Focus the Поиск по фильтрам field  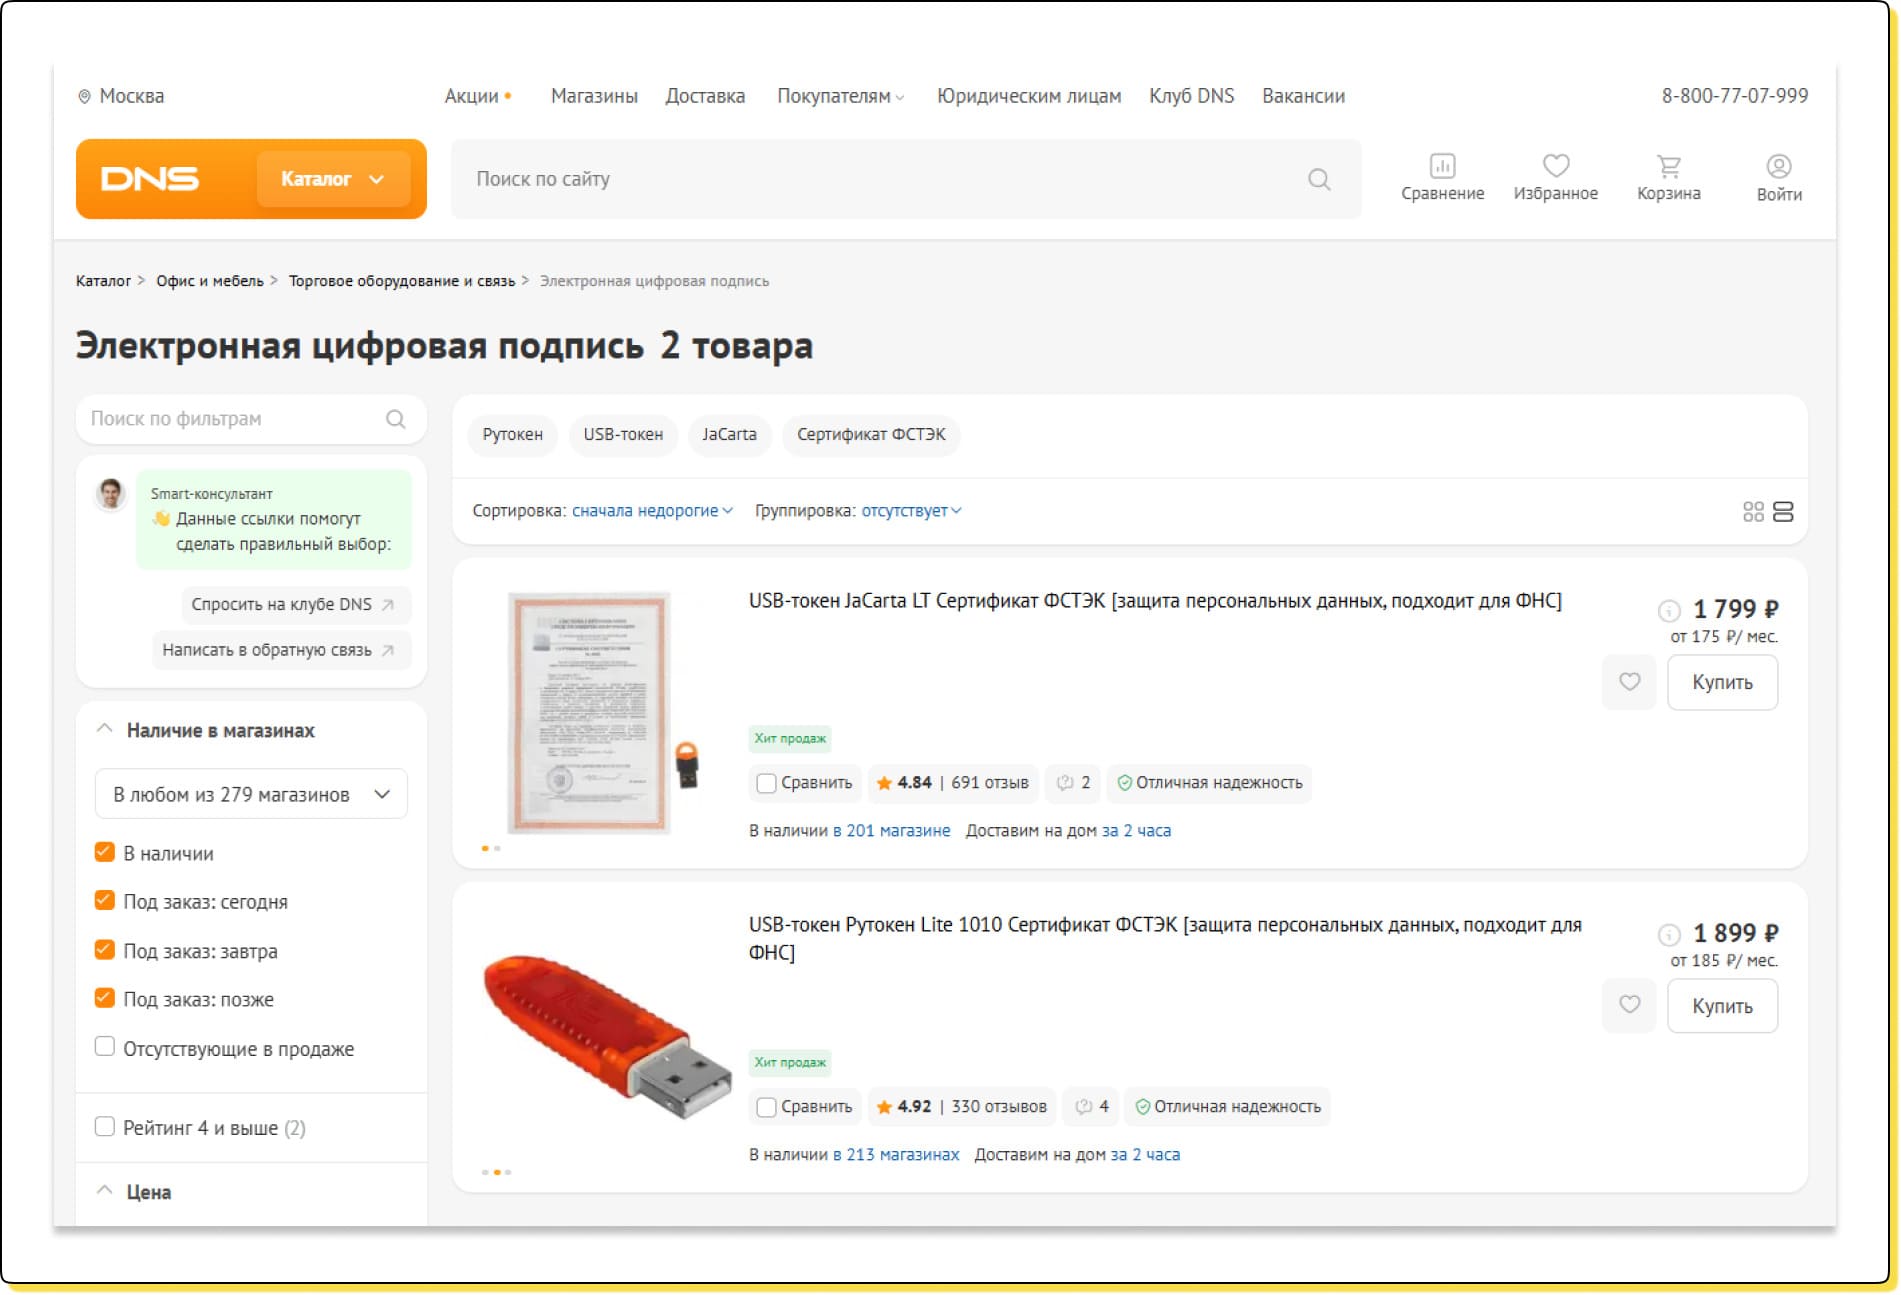251,419
